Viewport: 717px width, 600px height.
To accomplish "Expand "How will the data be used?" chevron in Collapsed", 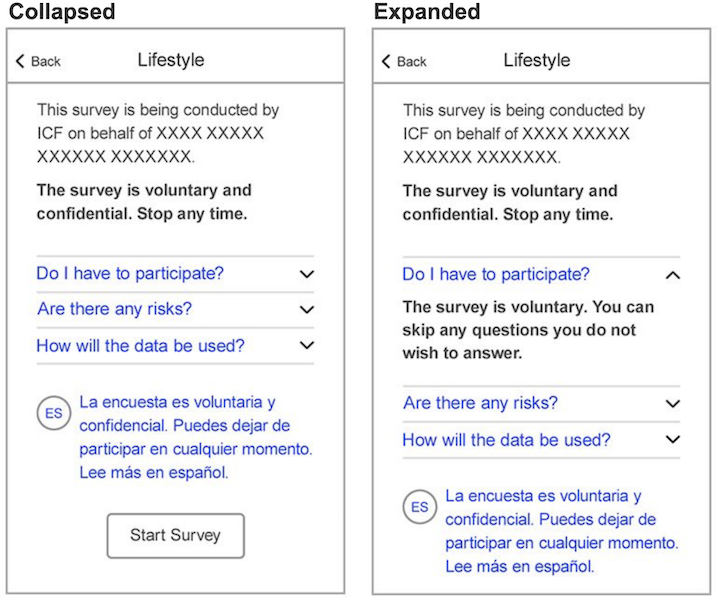I will 306,346.
